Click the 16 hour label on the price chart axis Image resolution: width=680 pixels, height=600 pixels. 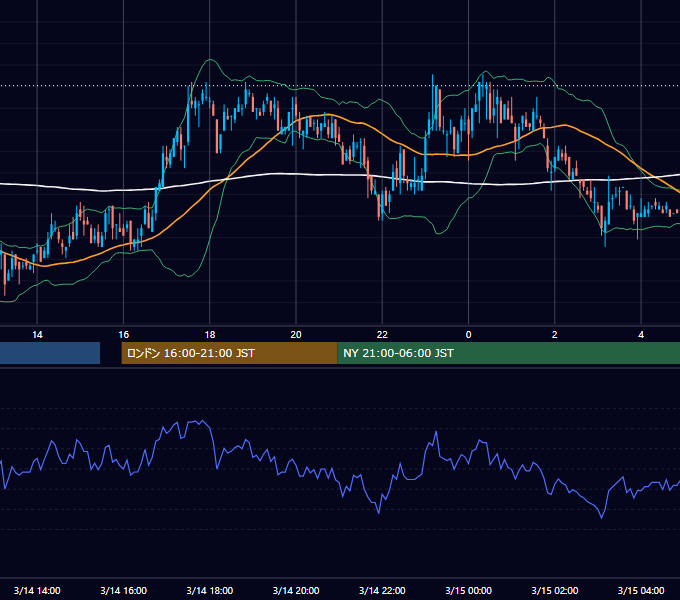click(124, 335)
